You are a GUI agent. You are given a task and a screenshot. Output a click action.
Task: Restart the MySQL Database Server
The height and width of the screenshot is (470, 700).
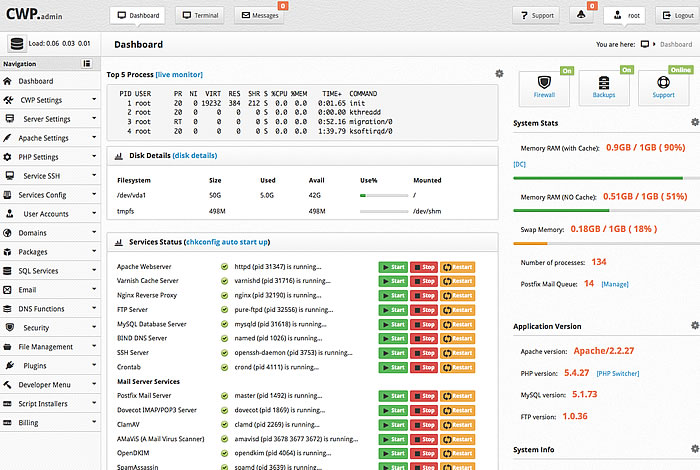[457, 325]
